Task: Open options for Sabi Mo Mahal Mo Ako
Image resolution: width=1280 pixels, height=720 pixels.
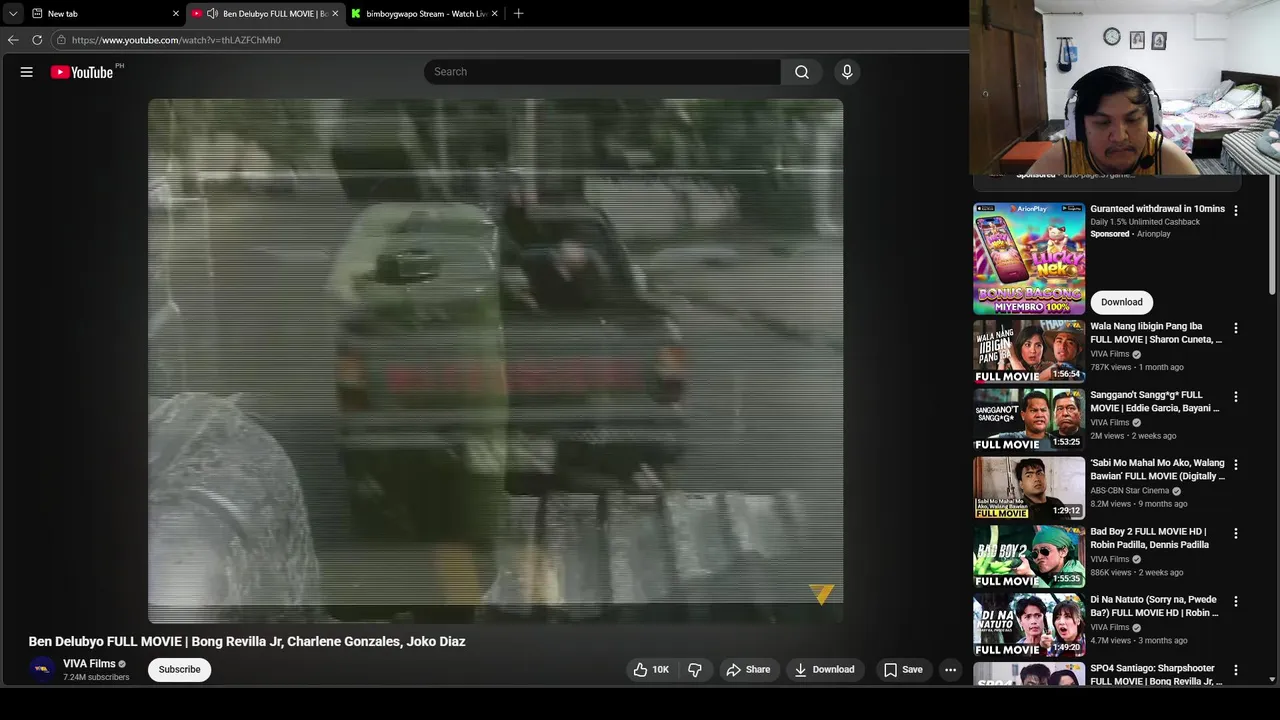Action: tap(1236, 465)
